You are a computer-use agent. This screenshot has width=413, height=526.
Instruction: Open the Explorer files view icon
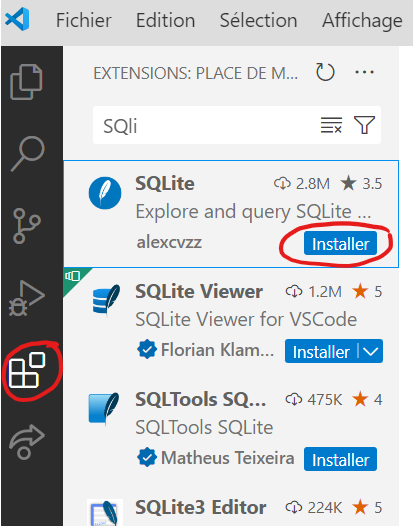(27, 82)
